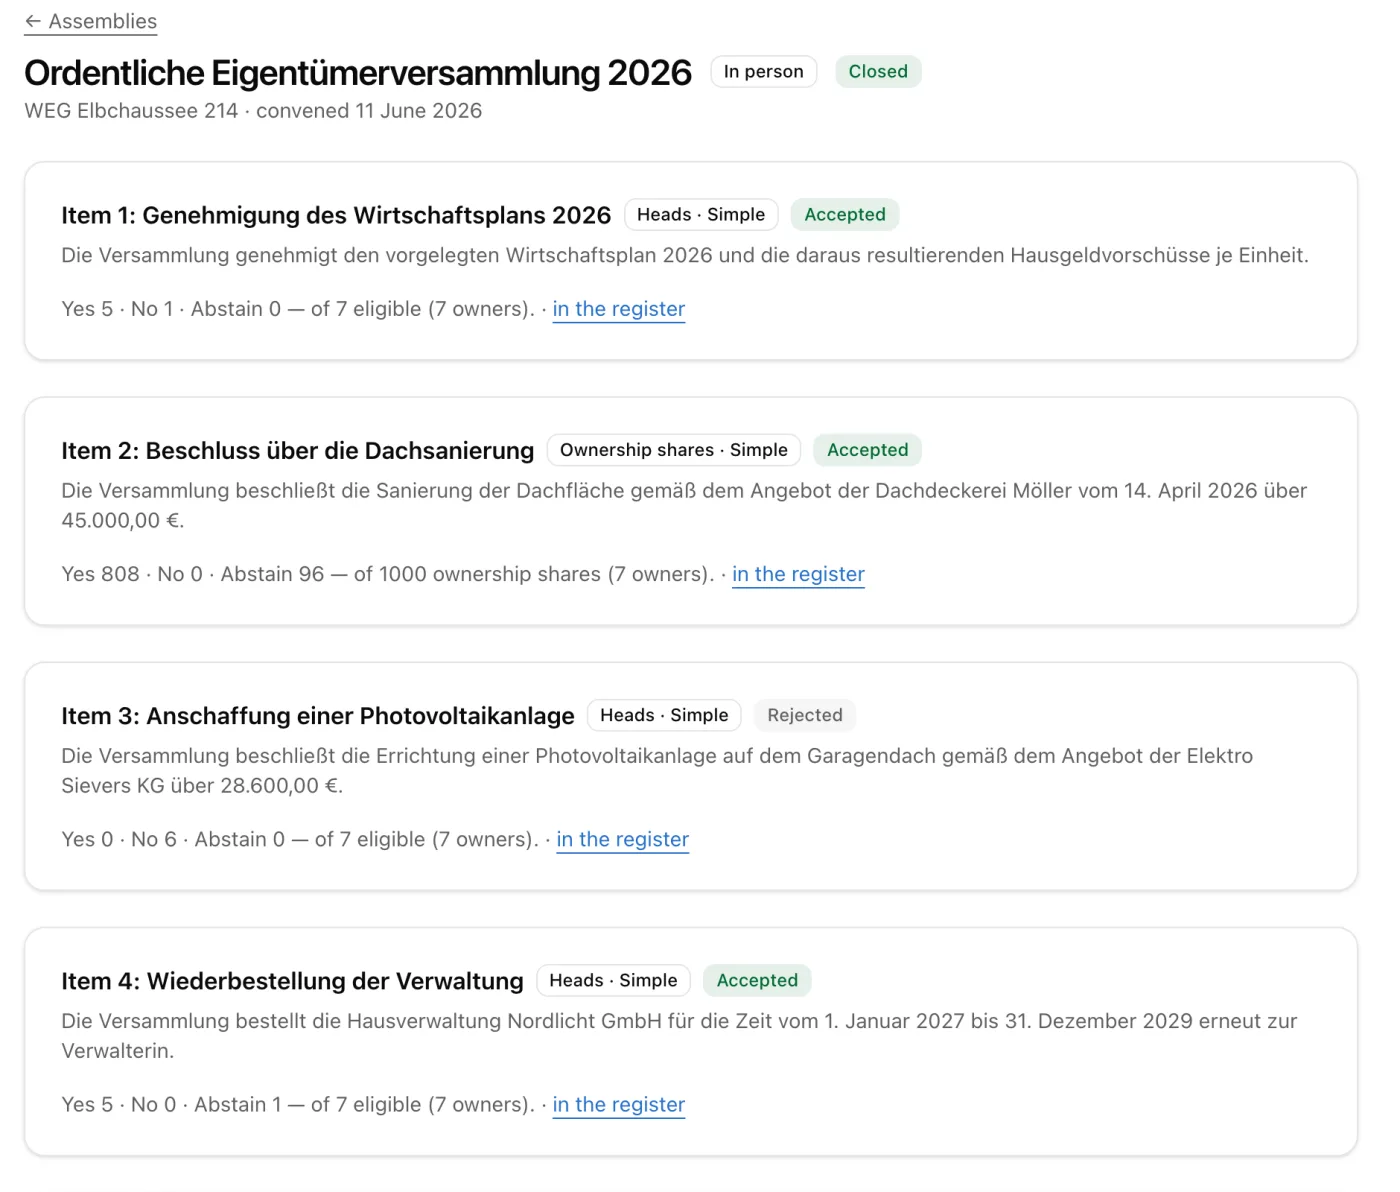Click tally 'Yes 5 · No 0 · Abstain 1'
The width and height of the screenshot is (1400, 1192).
click(171, 1104)
